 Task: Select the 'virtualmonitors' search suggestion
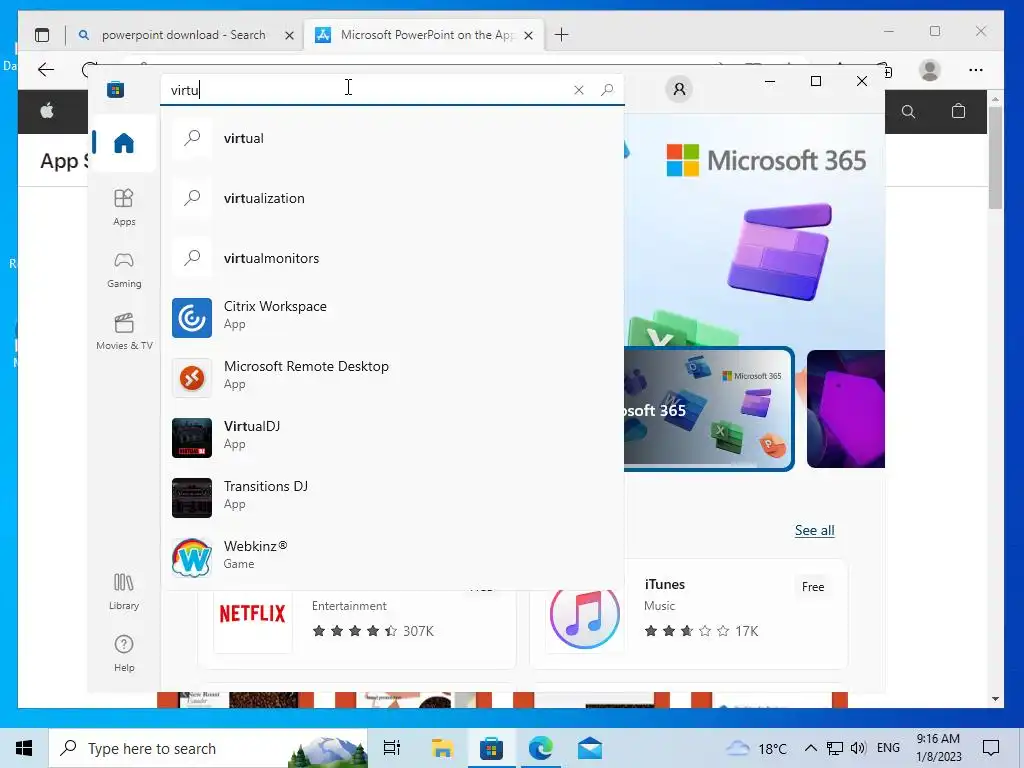[392, 259]
